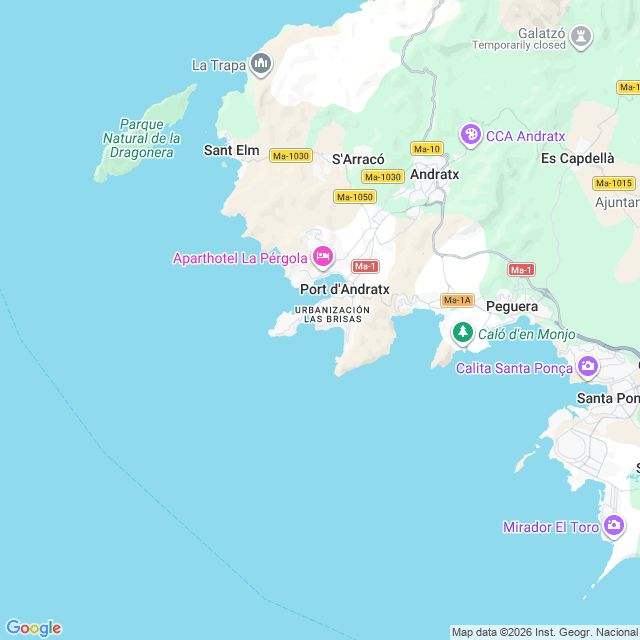
Task: Click the Ma-1030 road shield near Andratx
Action: (x=383, y=177)
